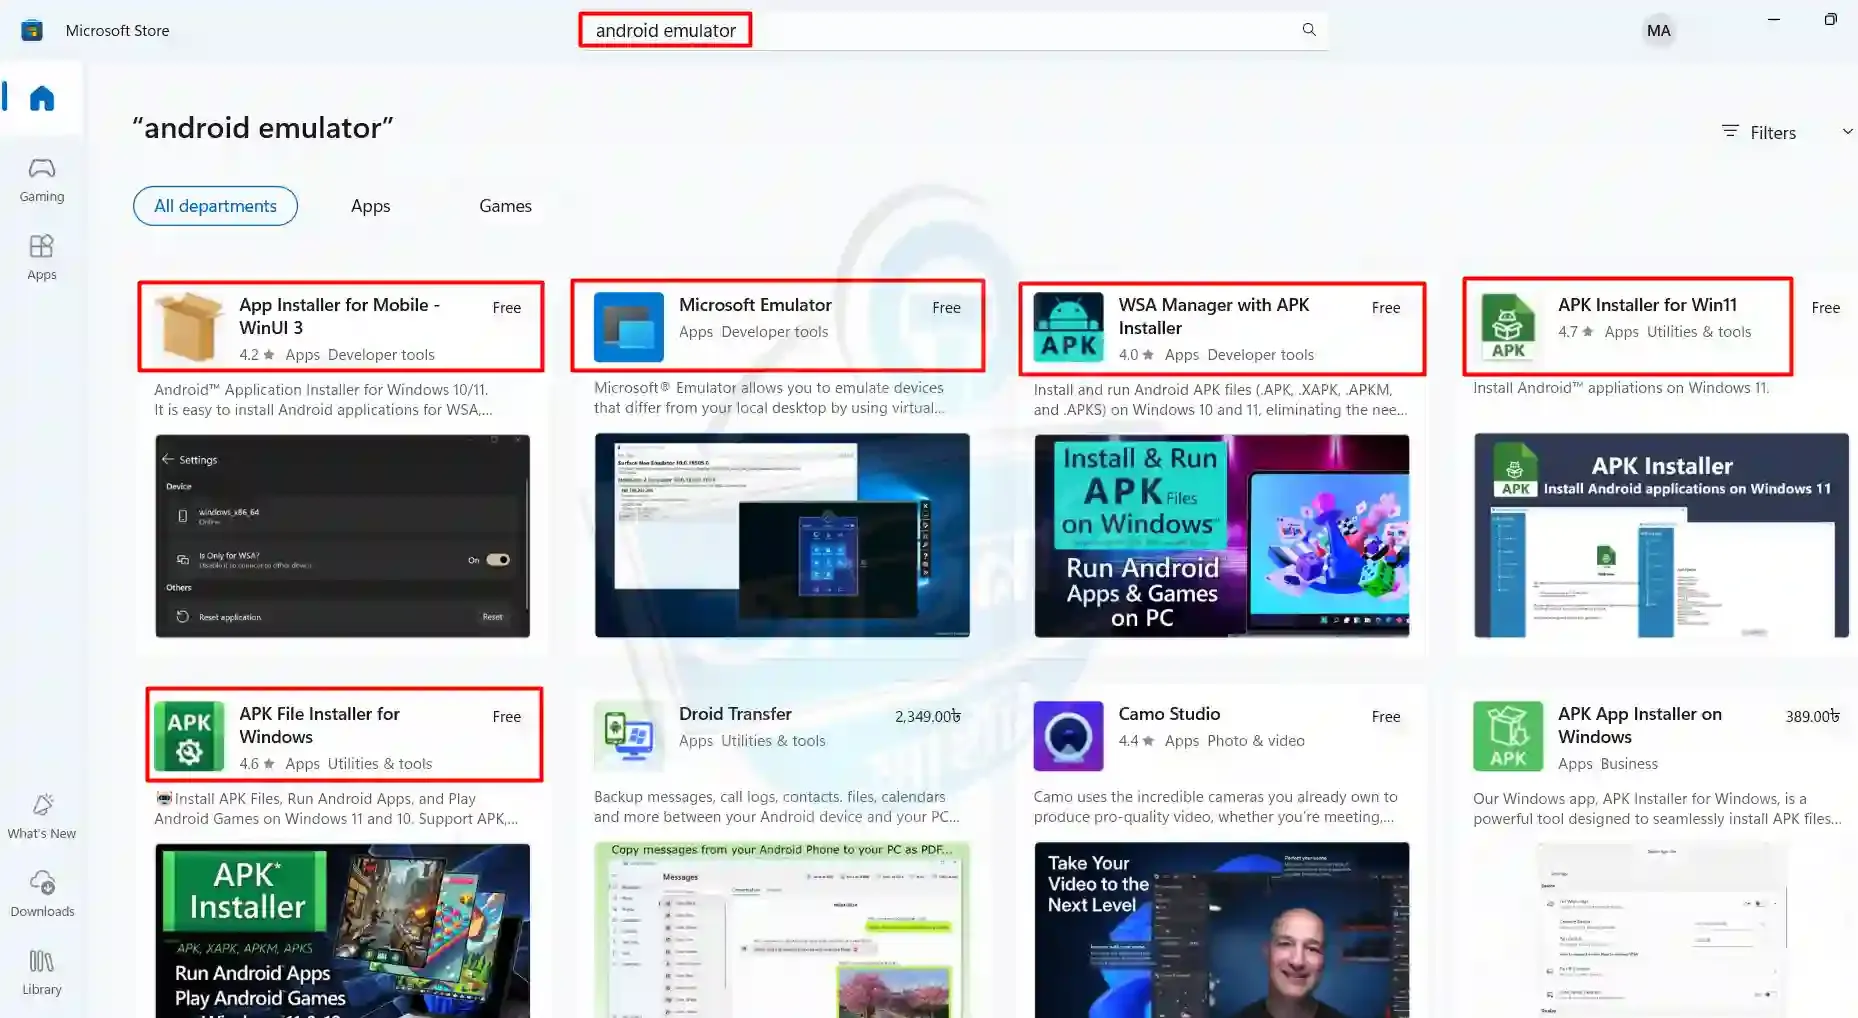Viewport: 1858px width, 1018px height.
Task: Click the Camo Studio app icon
Action: pyautogui.click(x=1068, y=736)
